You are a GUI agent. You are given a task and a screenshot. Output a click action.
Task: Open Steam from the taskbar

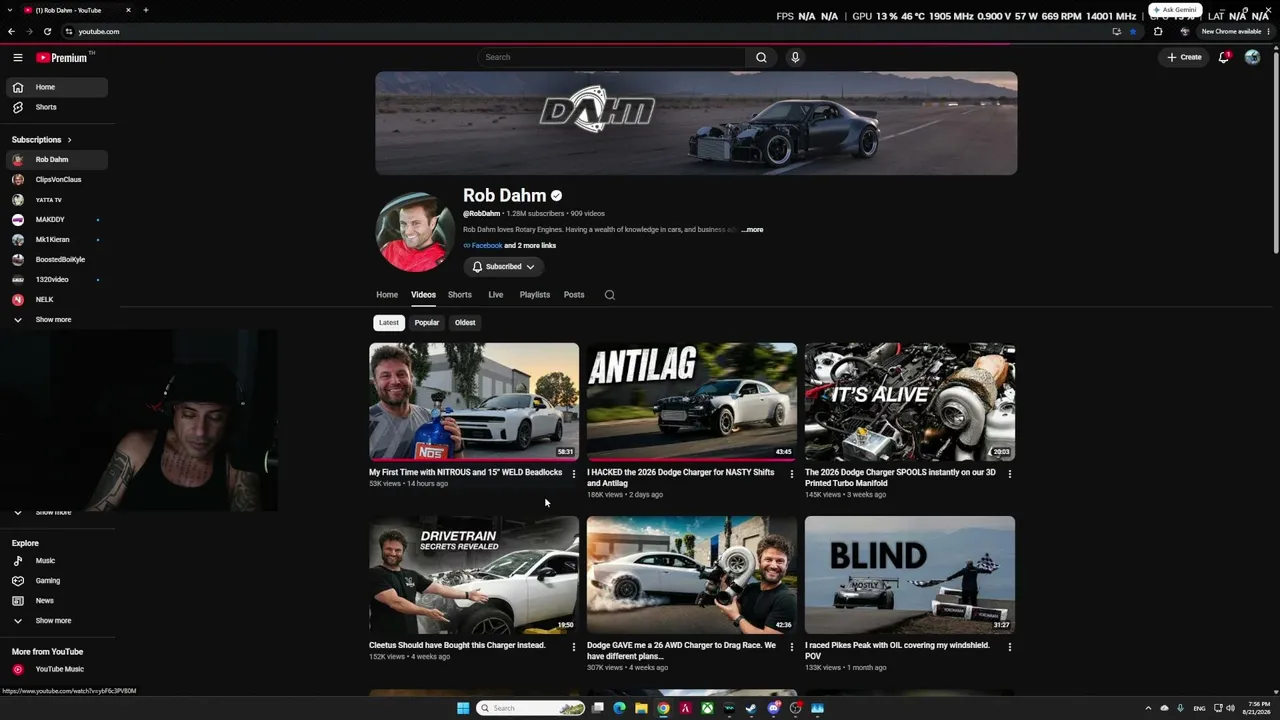pos(751,708)
